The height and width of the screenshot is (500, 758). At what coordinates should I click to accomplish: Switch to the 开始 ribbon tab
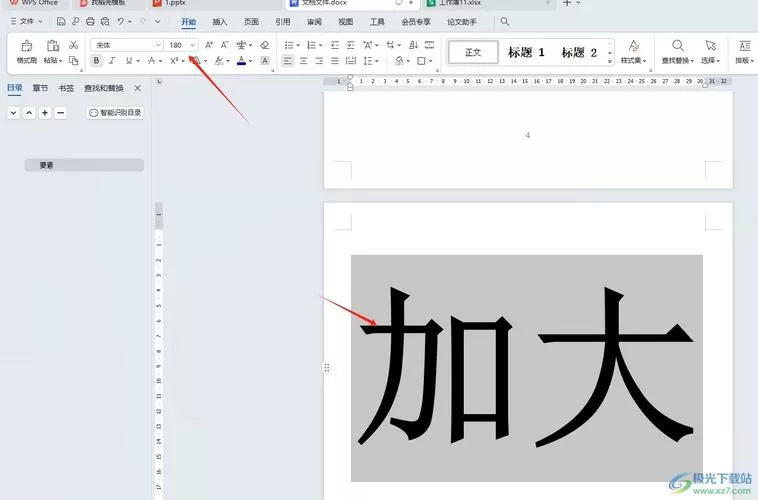(x=189, y=22)
